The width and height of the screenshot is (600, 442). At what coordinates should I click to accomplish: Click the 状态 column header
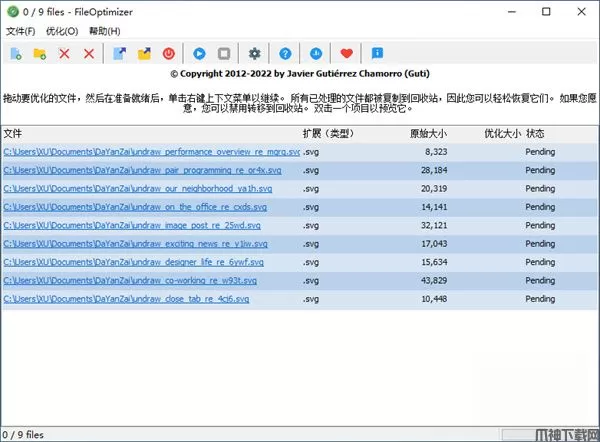click(x=536, y=133)
